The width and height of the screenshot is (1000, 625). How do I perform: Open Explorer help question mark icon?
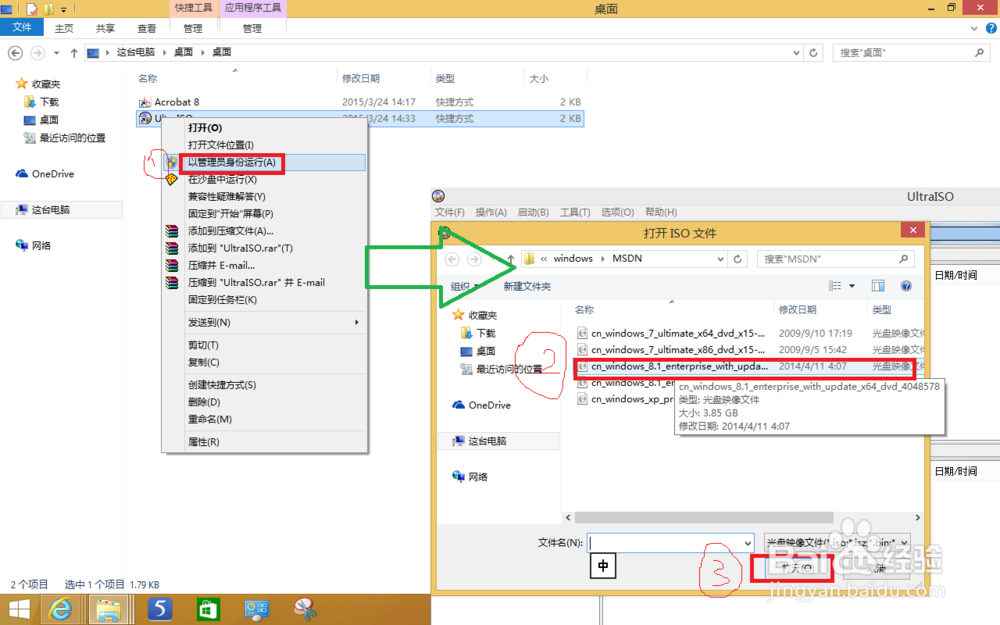991,28
